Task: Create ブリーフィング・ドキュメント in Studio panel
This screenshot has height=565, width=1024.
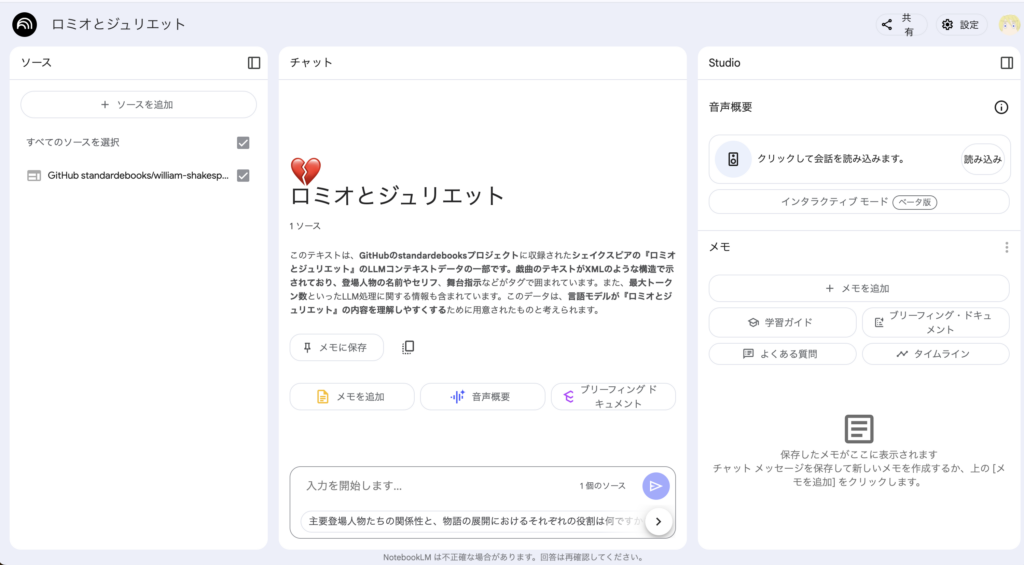Action: point(936,322)
